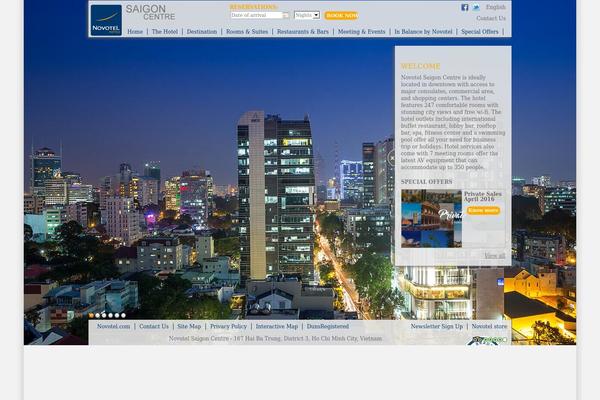Click the hotel address text in the footer

pos(276,339)
